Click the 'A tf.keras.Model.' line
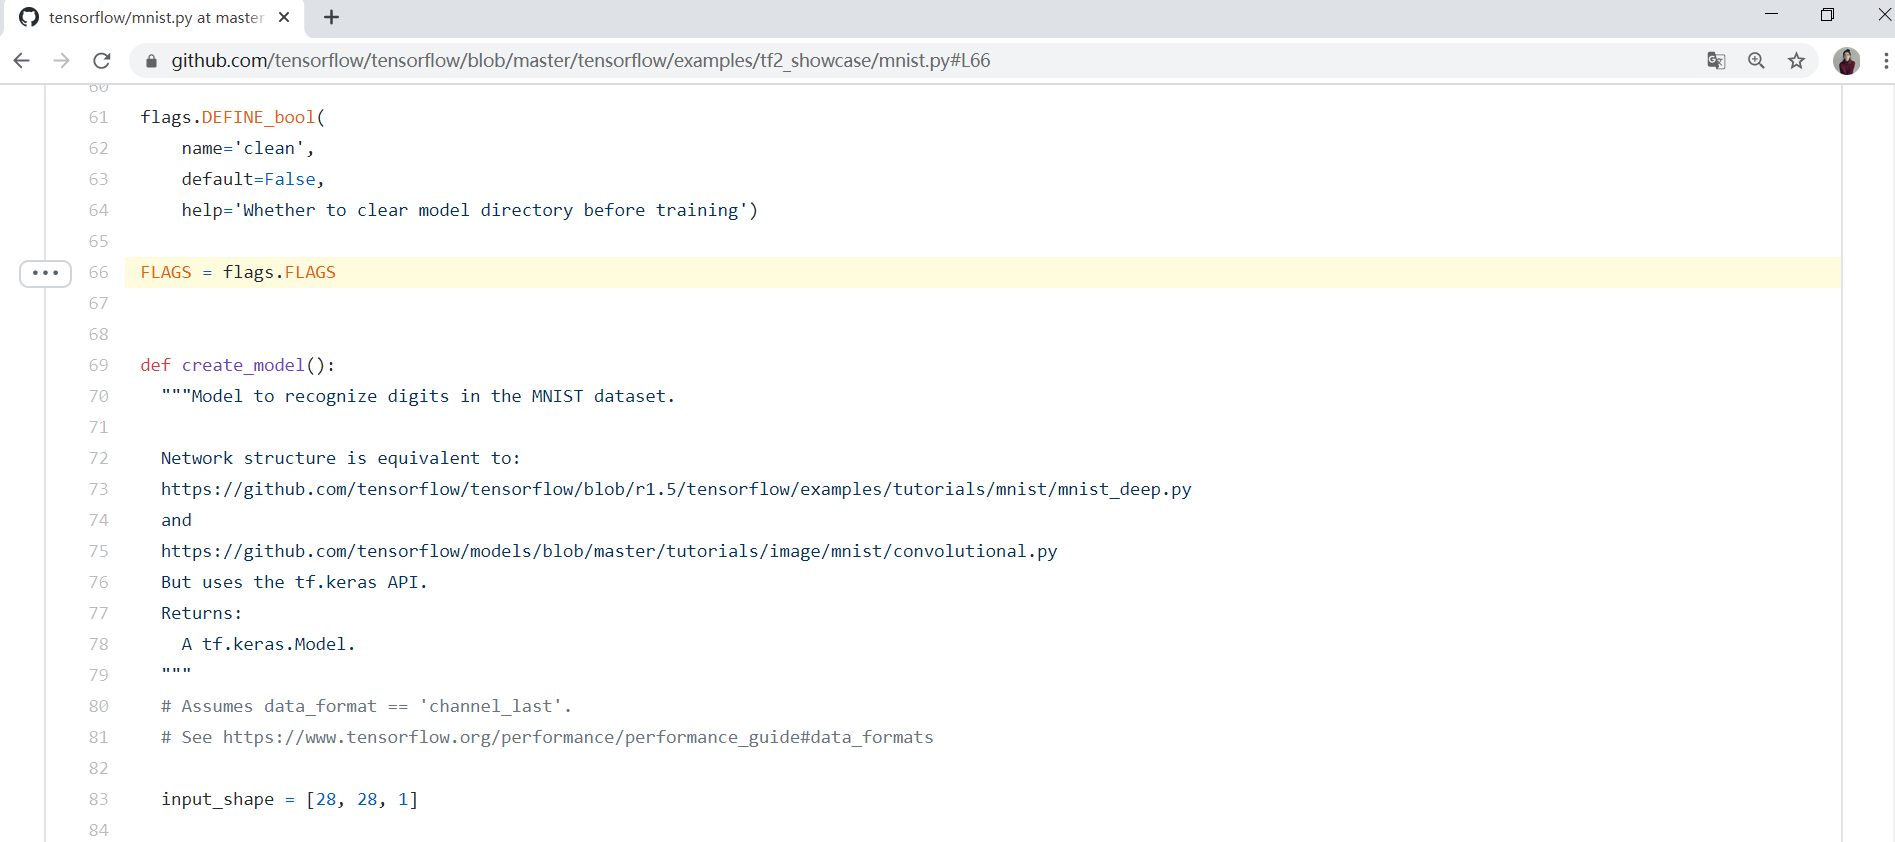The image size is (1895, 842). 268,645
